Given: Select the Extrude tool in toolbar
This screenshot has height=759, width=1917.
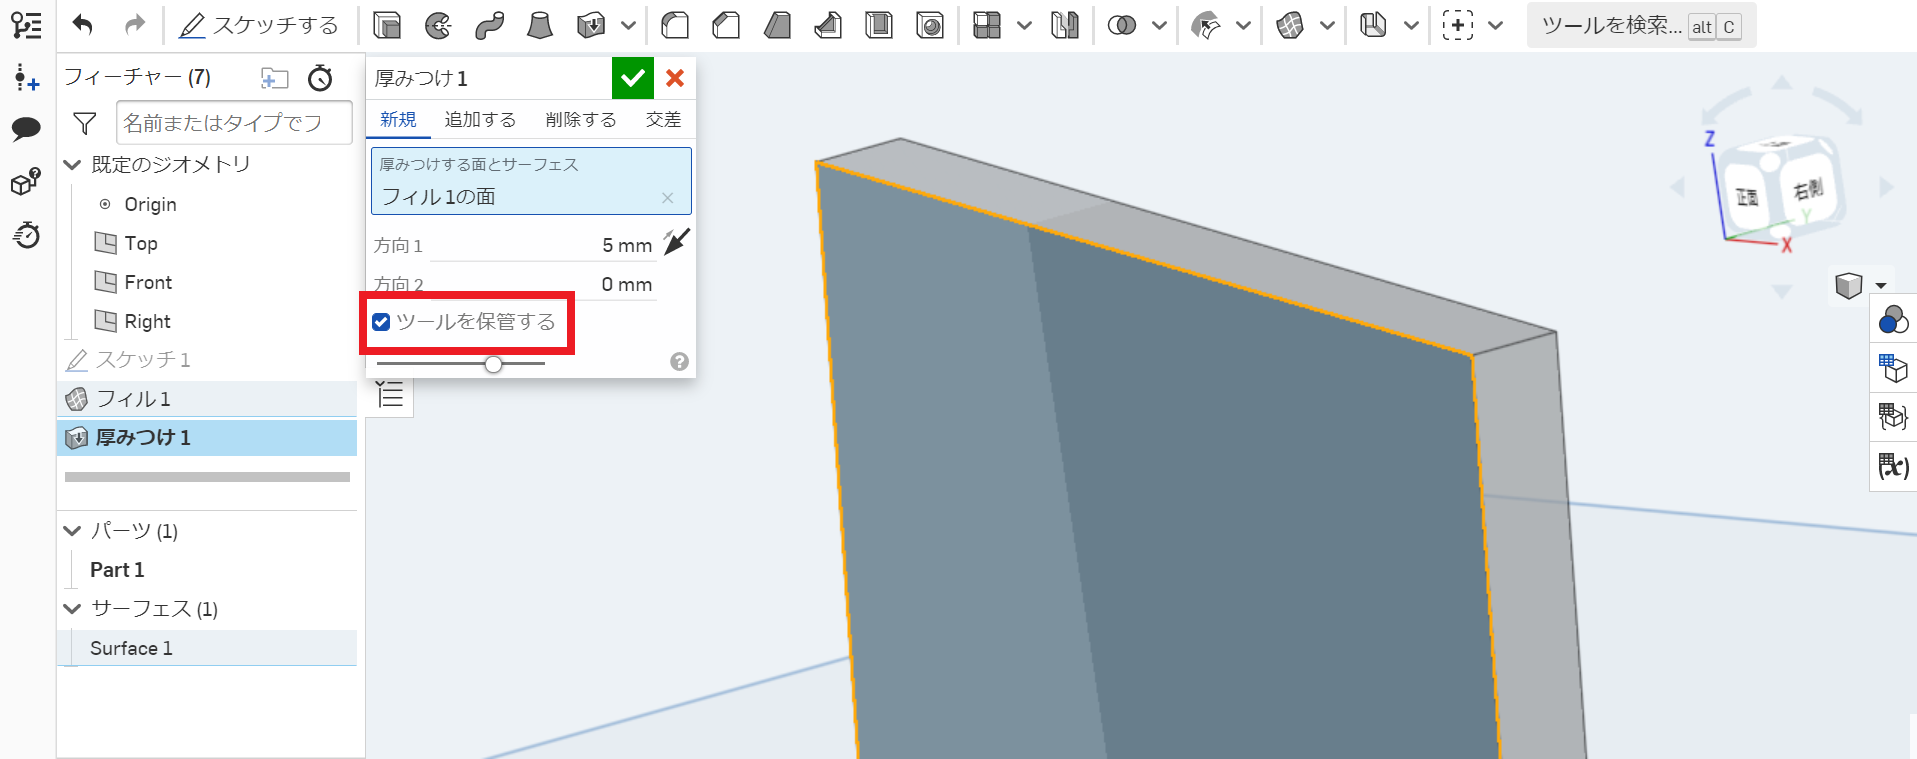Looking at the screenshot, I should (387, 25).
